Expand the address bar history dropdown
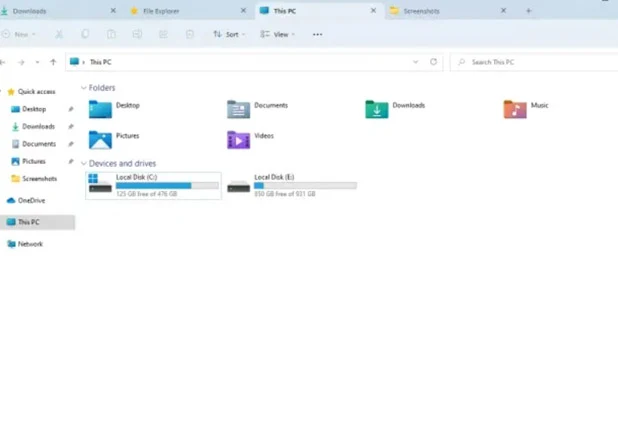The image size is (618, 426). tap(415, 62)
